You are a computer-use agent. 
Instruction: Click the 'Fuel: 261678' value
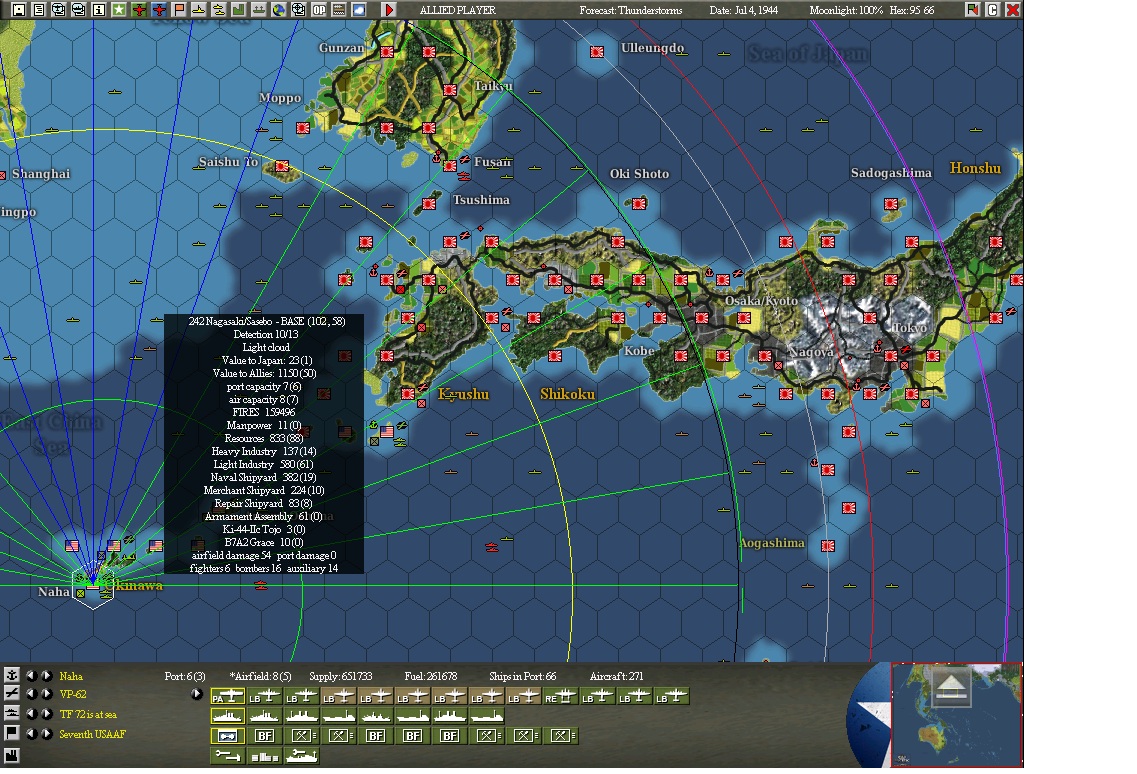(x=431, y=676)
